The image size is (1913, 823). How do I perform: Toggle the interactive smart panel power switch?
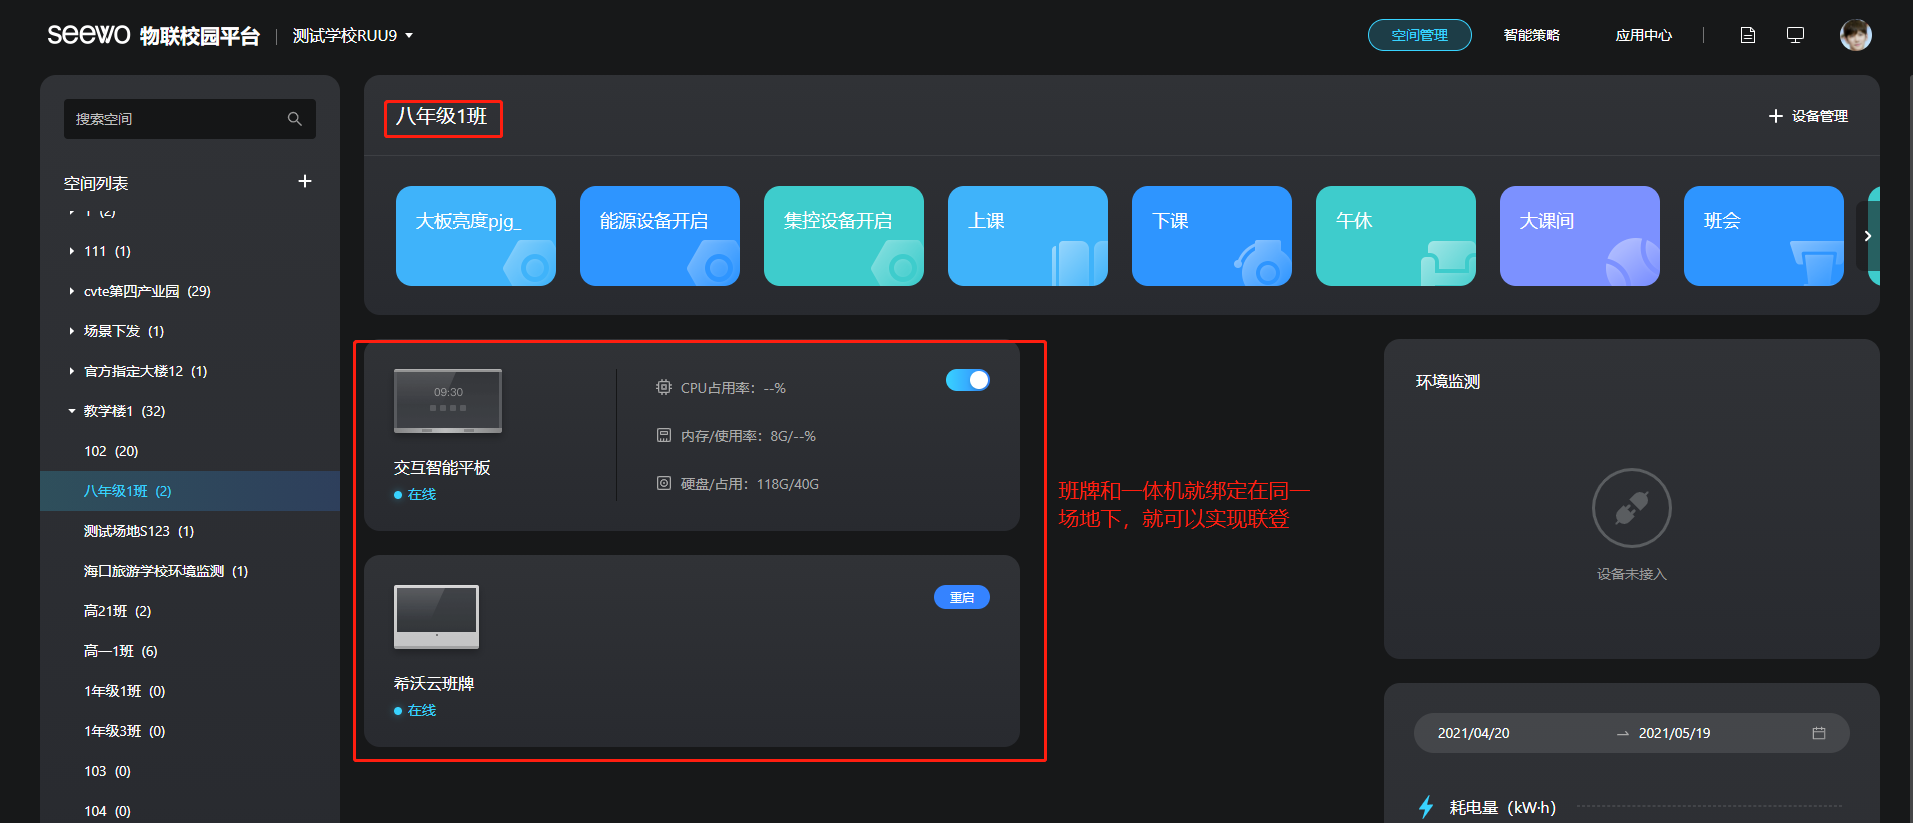tap(968, 380)
